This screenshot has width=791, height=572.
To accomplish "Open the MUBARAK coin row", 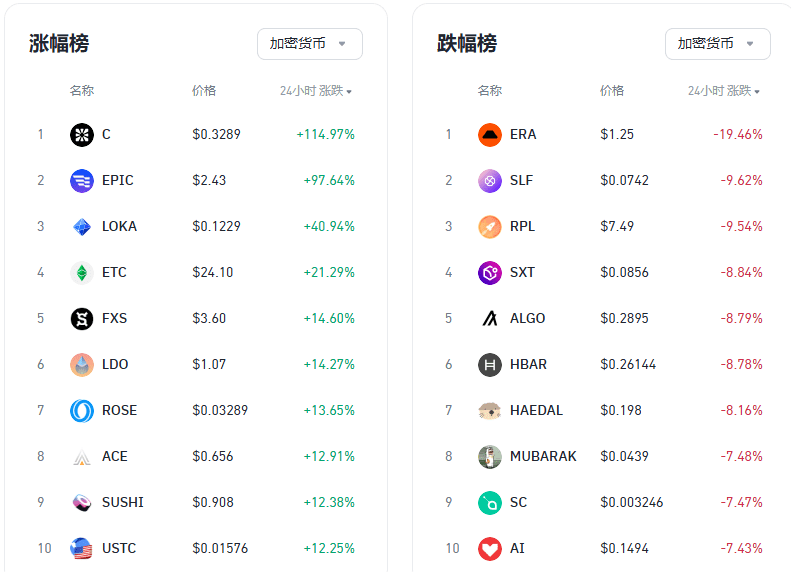I will [x=604, y=456].
